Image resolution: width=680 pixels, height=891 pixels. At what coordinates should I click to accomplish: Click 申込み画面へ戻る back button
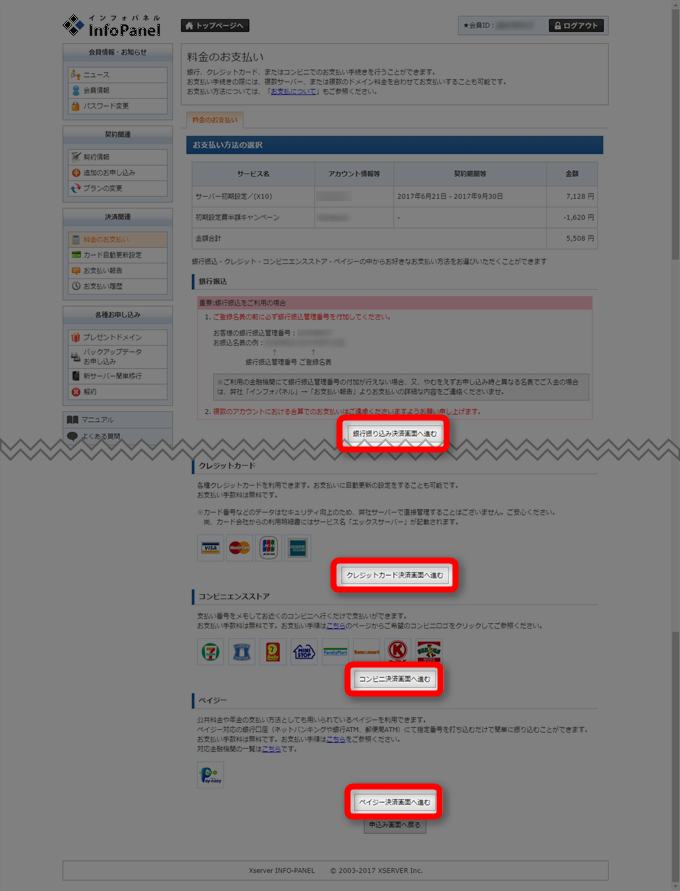tap(395, 825)
